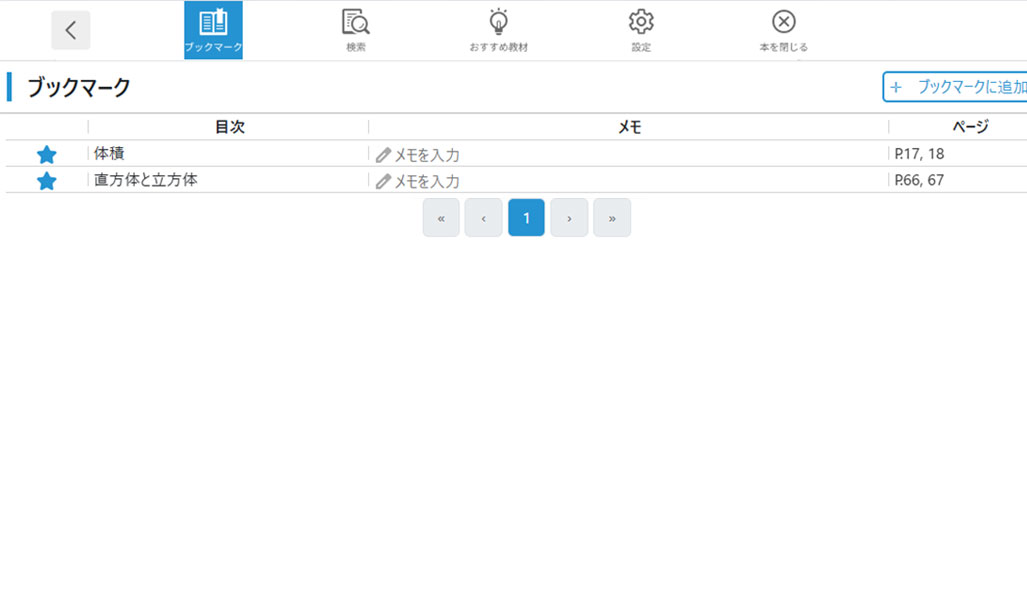1027x600 pixels.
Task: Jump to the last bookmarks page
Action: pos(612,218)
